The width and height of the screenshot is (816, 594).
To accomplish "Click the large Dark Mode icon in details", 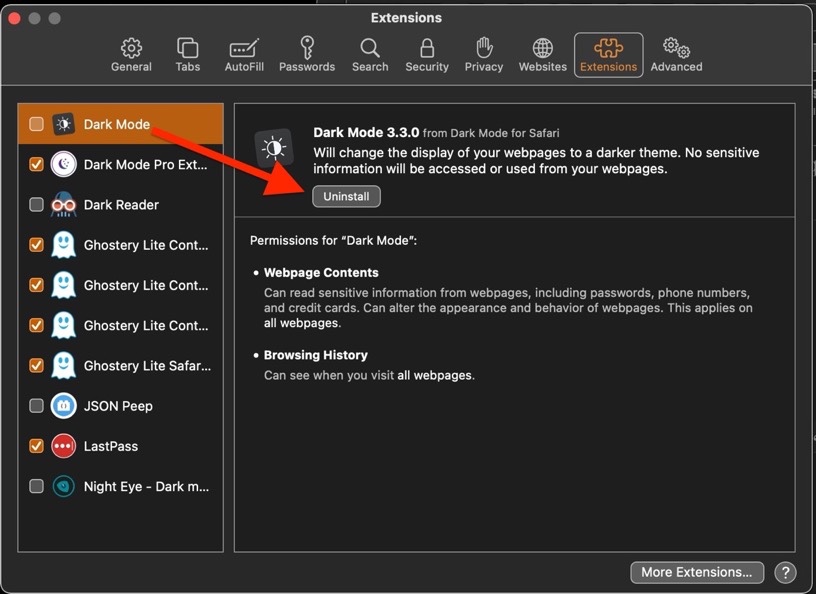I will coord(274,148).
